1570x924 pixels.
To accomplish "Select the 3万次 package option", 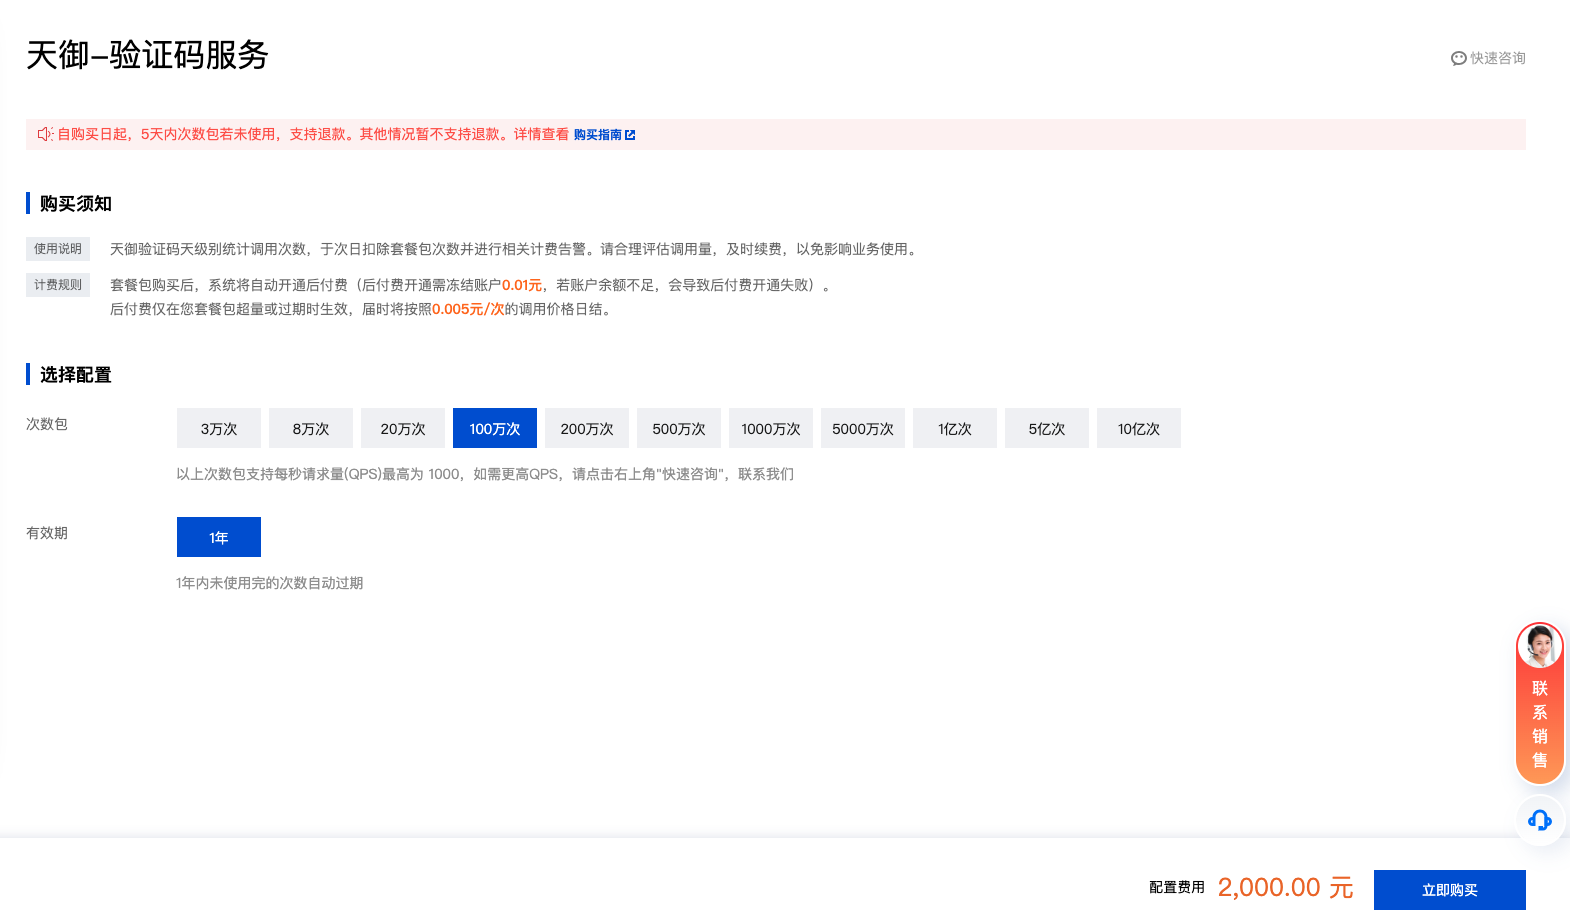I will (x=219, y=428).
